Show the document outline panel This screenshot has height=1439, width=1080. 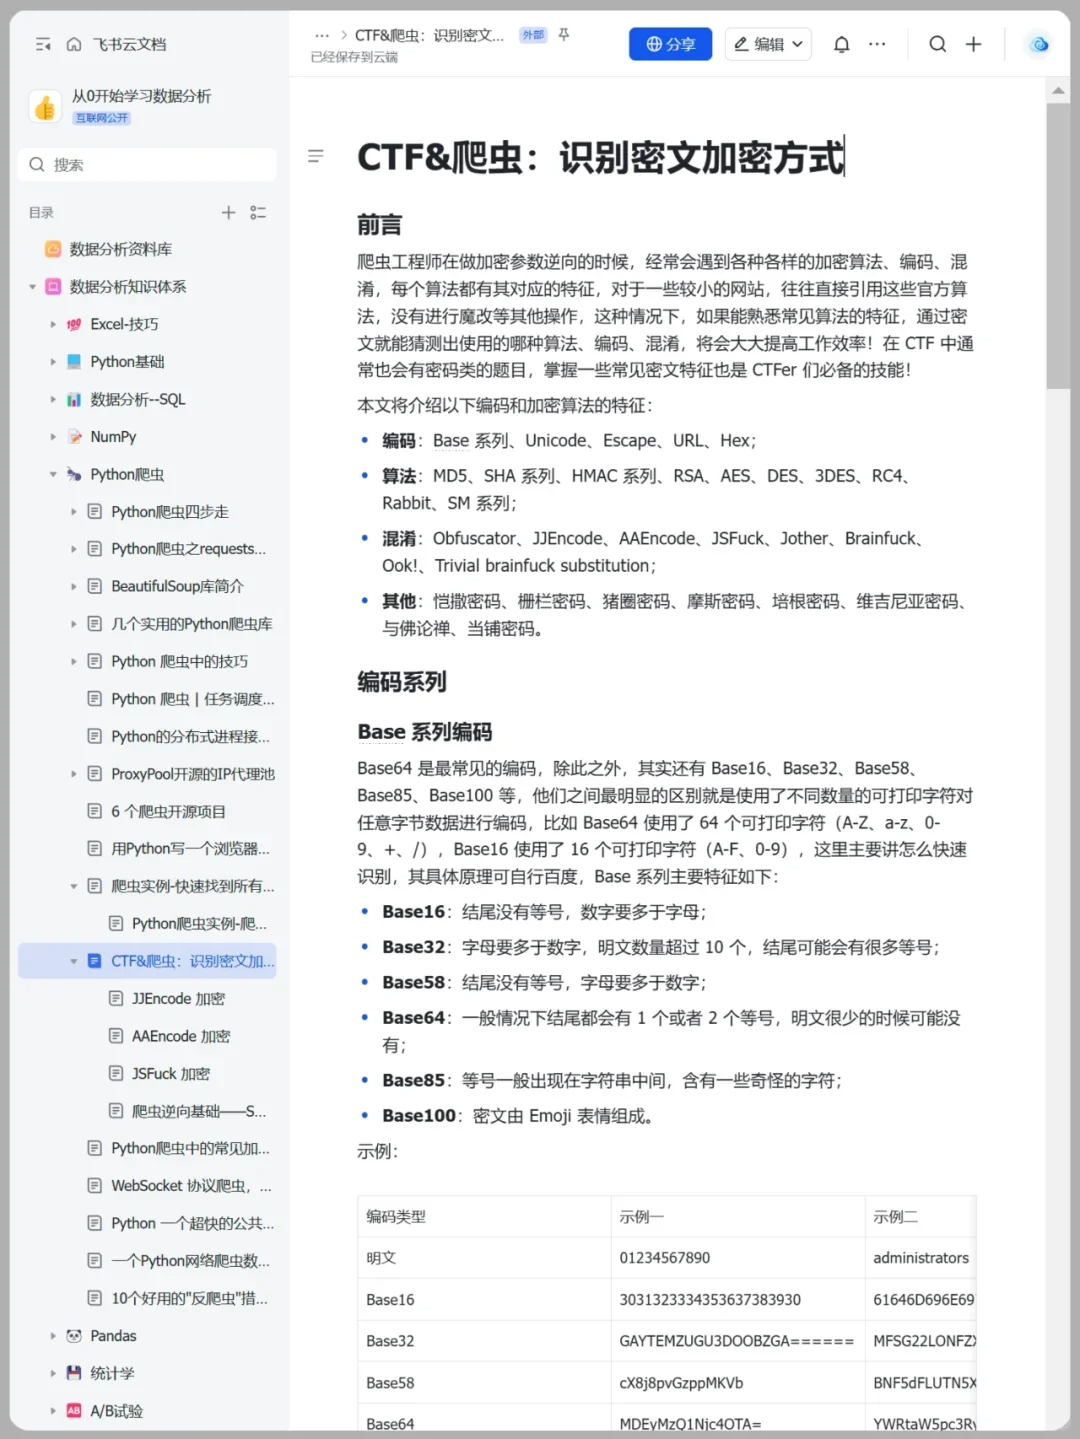pos(316,156)
